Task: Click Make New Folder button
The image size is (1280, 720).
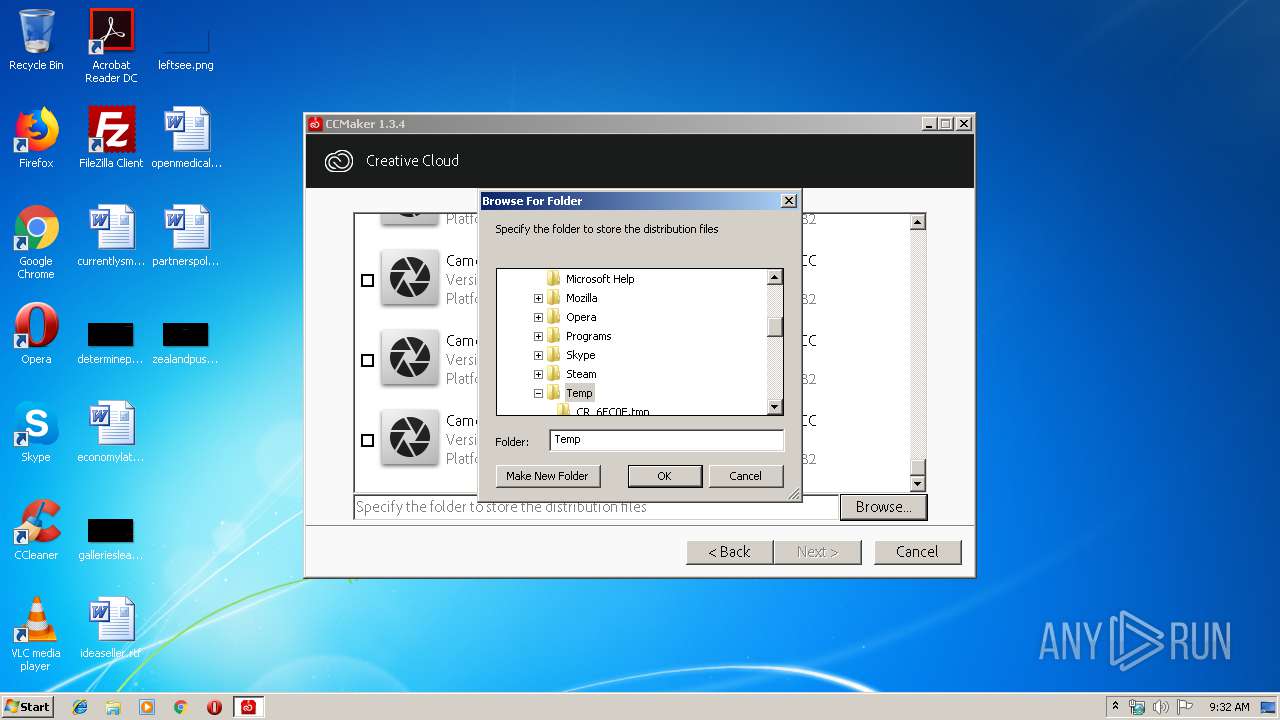Action: (x=547, y=476)
